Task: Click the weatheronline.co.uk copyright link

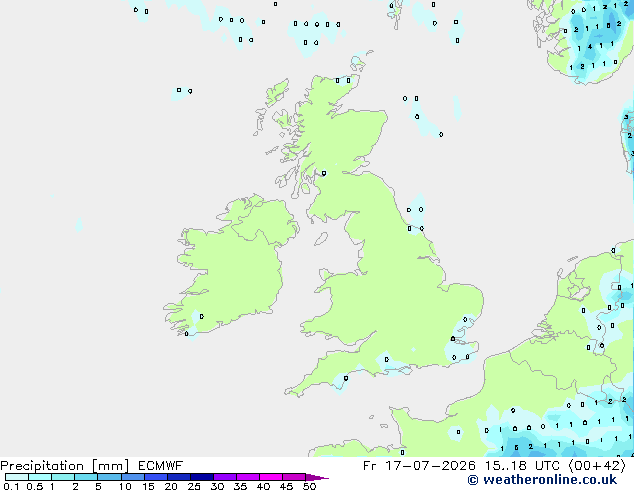Action: tap(542, 480)
